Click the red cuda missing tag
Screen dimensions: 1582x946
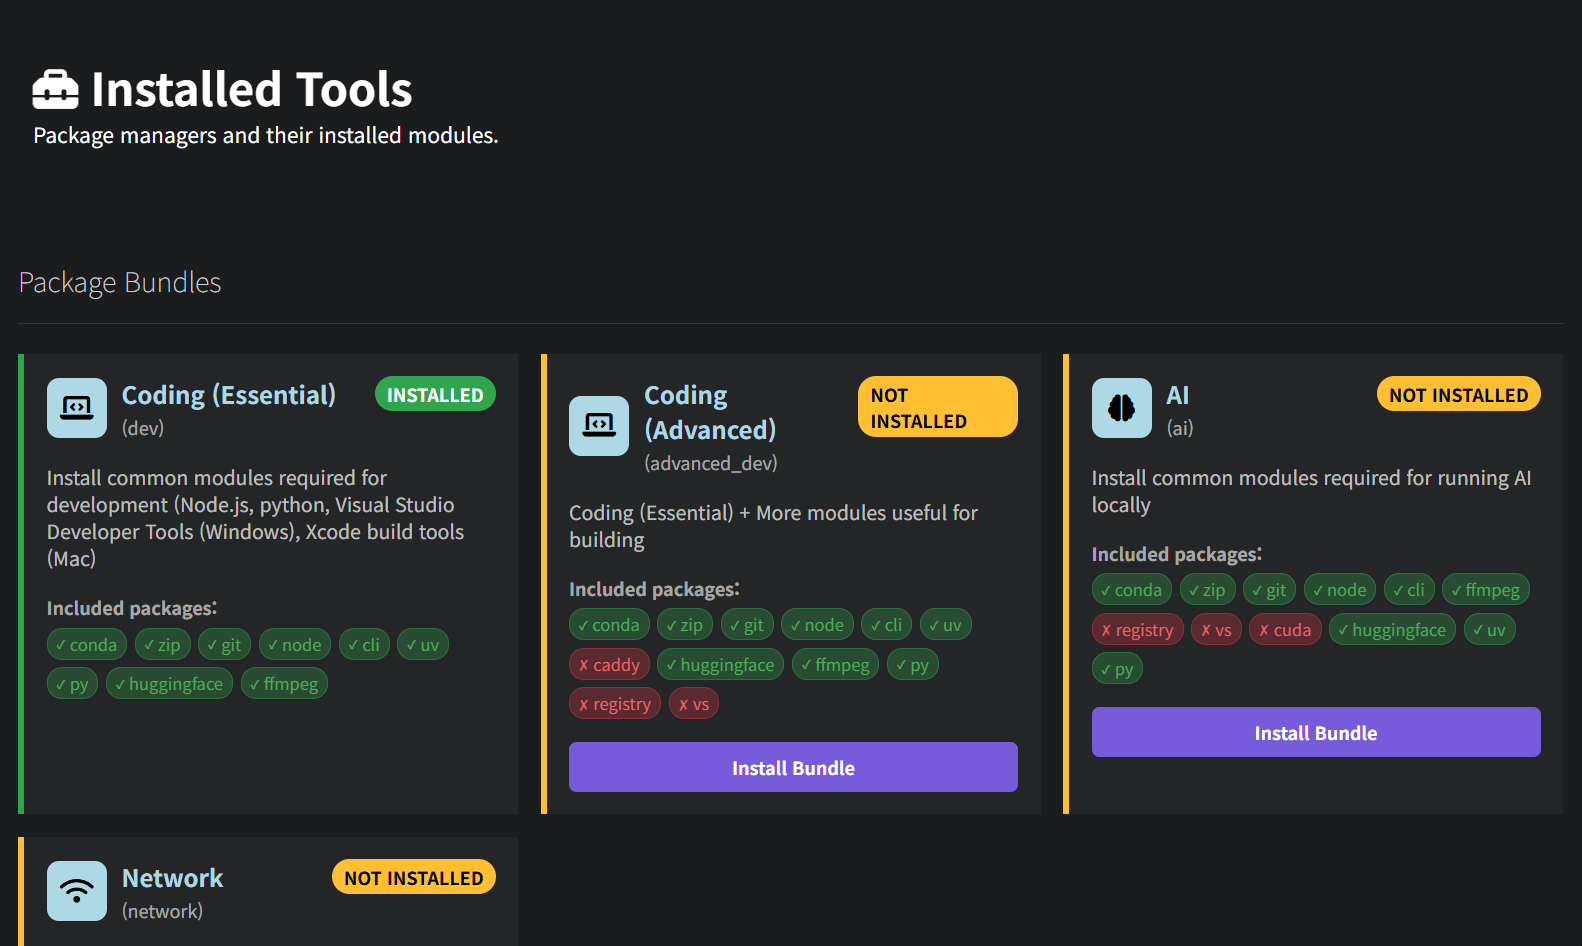(1285, 630)
